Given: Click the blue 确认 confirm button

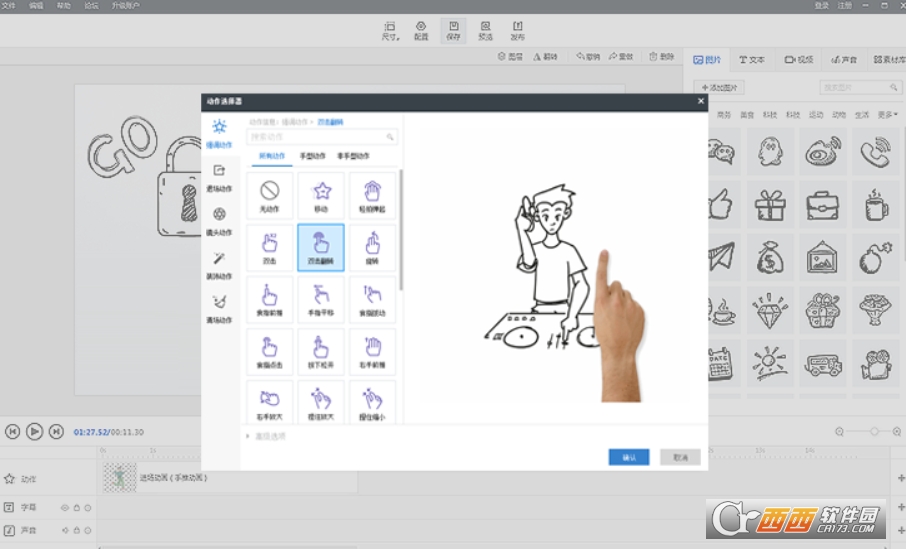Looking at the screenshot, I should 629,457.
